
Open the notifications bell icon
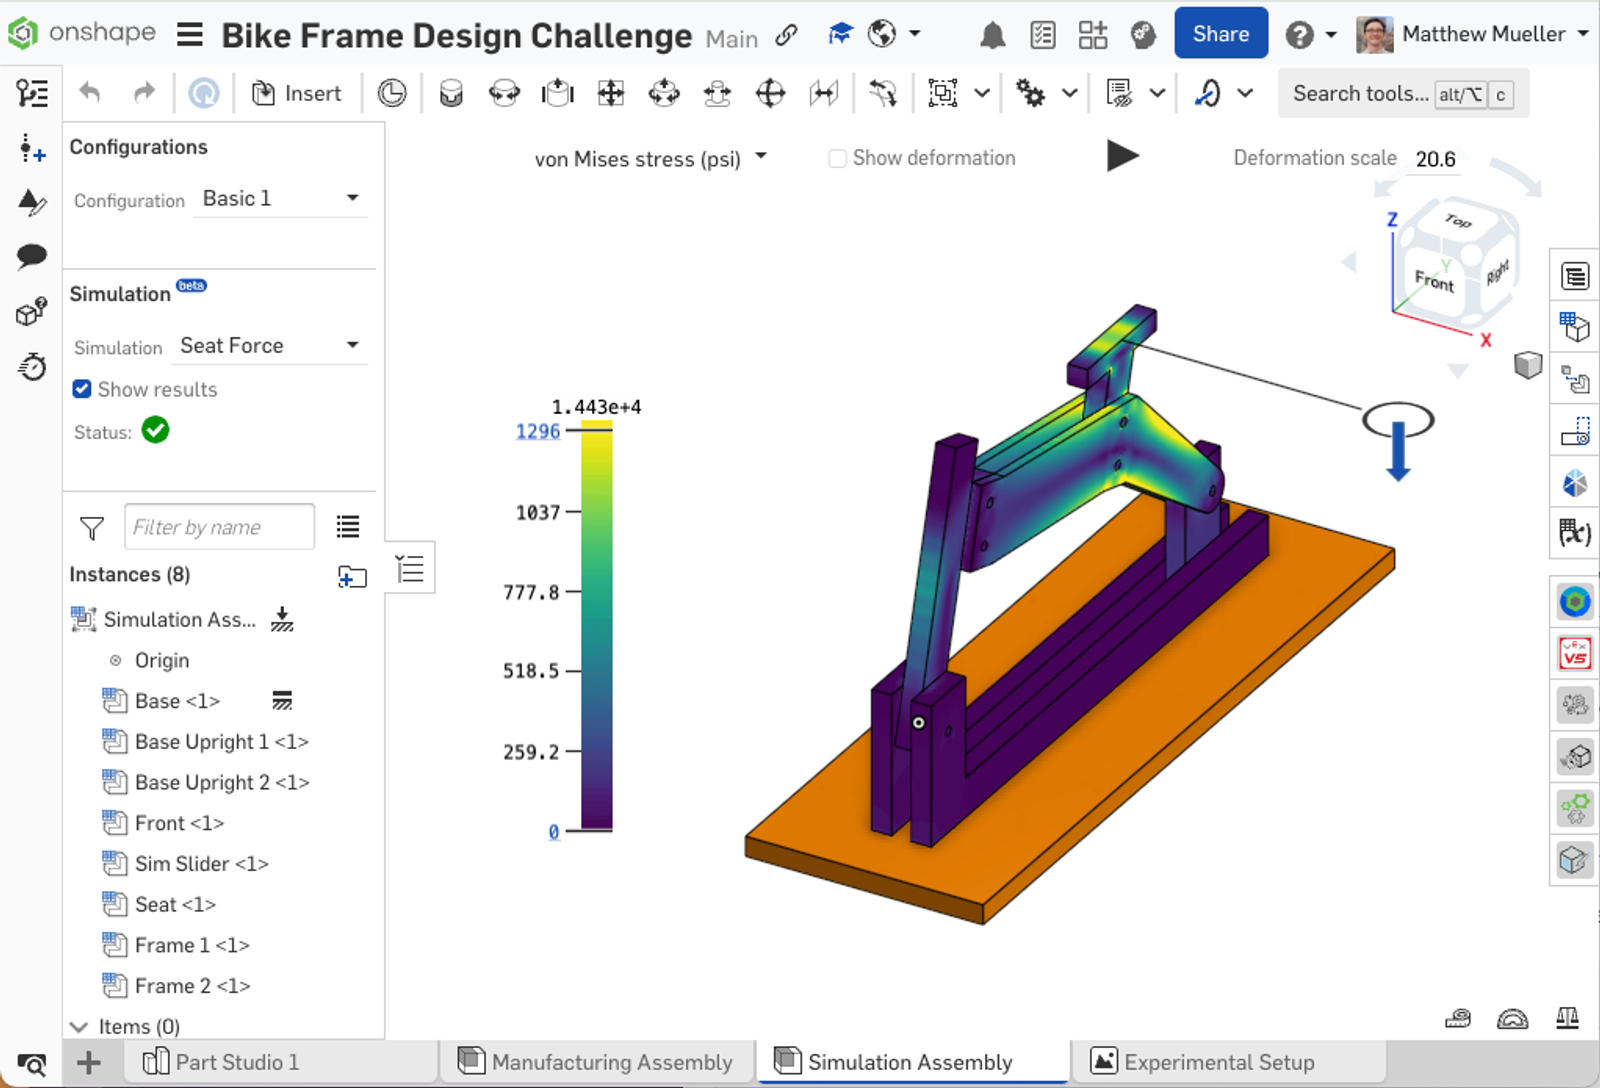coord(991,36)
